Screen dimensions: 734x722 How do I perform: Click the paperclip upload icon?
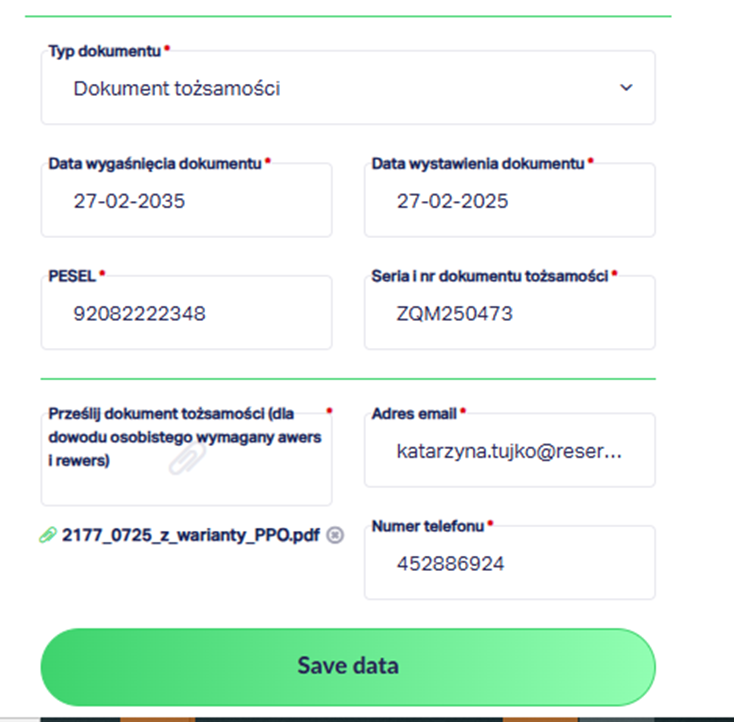click(x=187, y=458)
